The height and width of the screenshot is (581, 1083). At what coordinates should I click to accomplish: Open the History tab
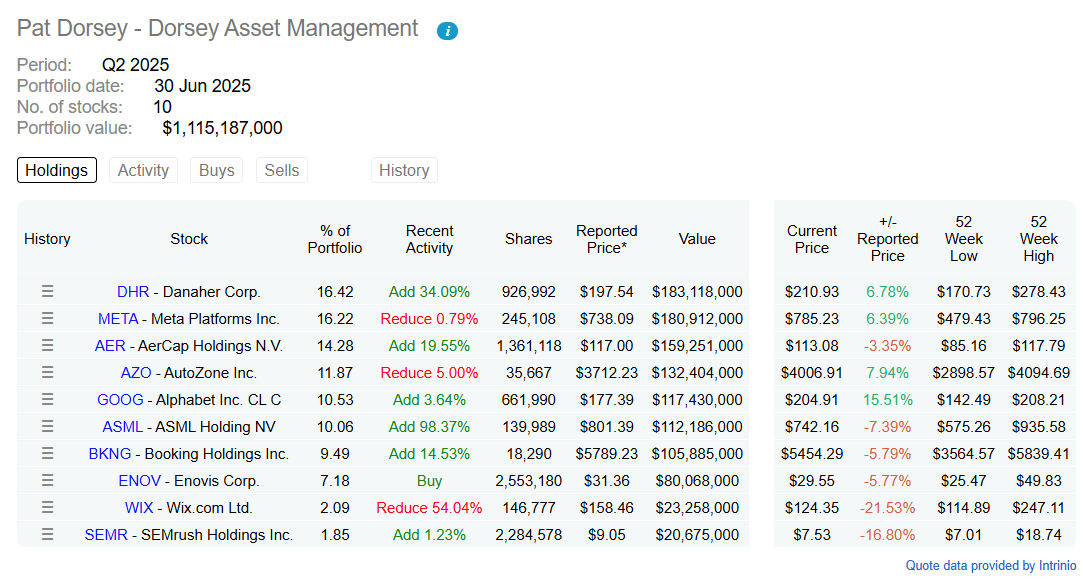[404, 170]
